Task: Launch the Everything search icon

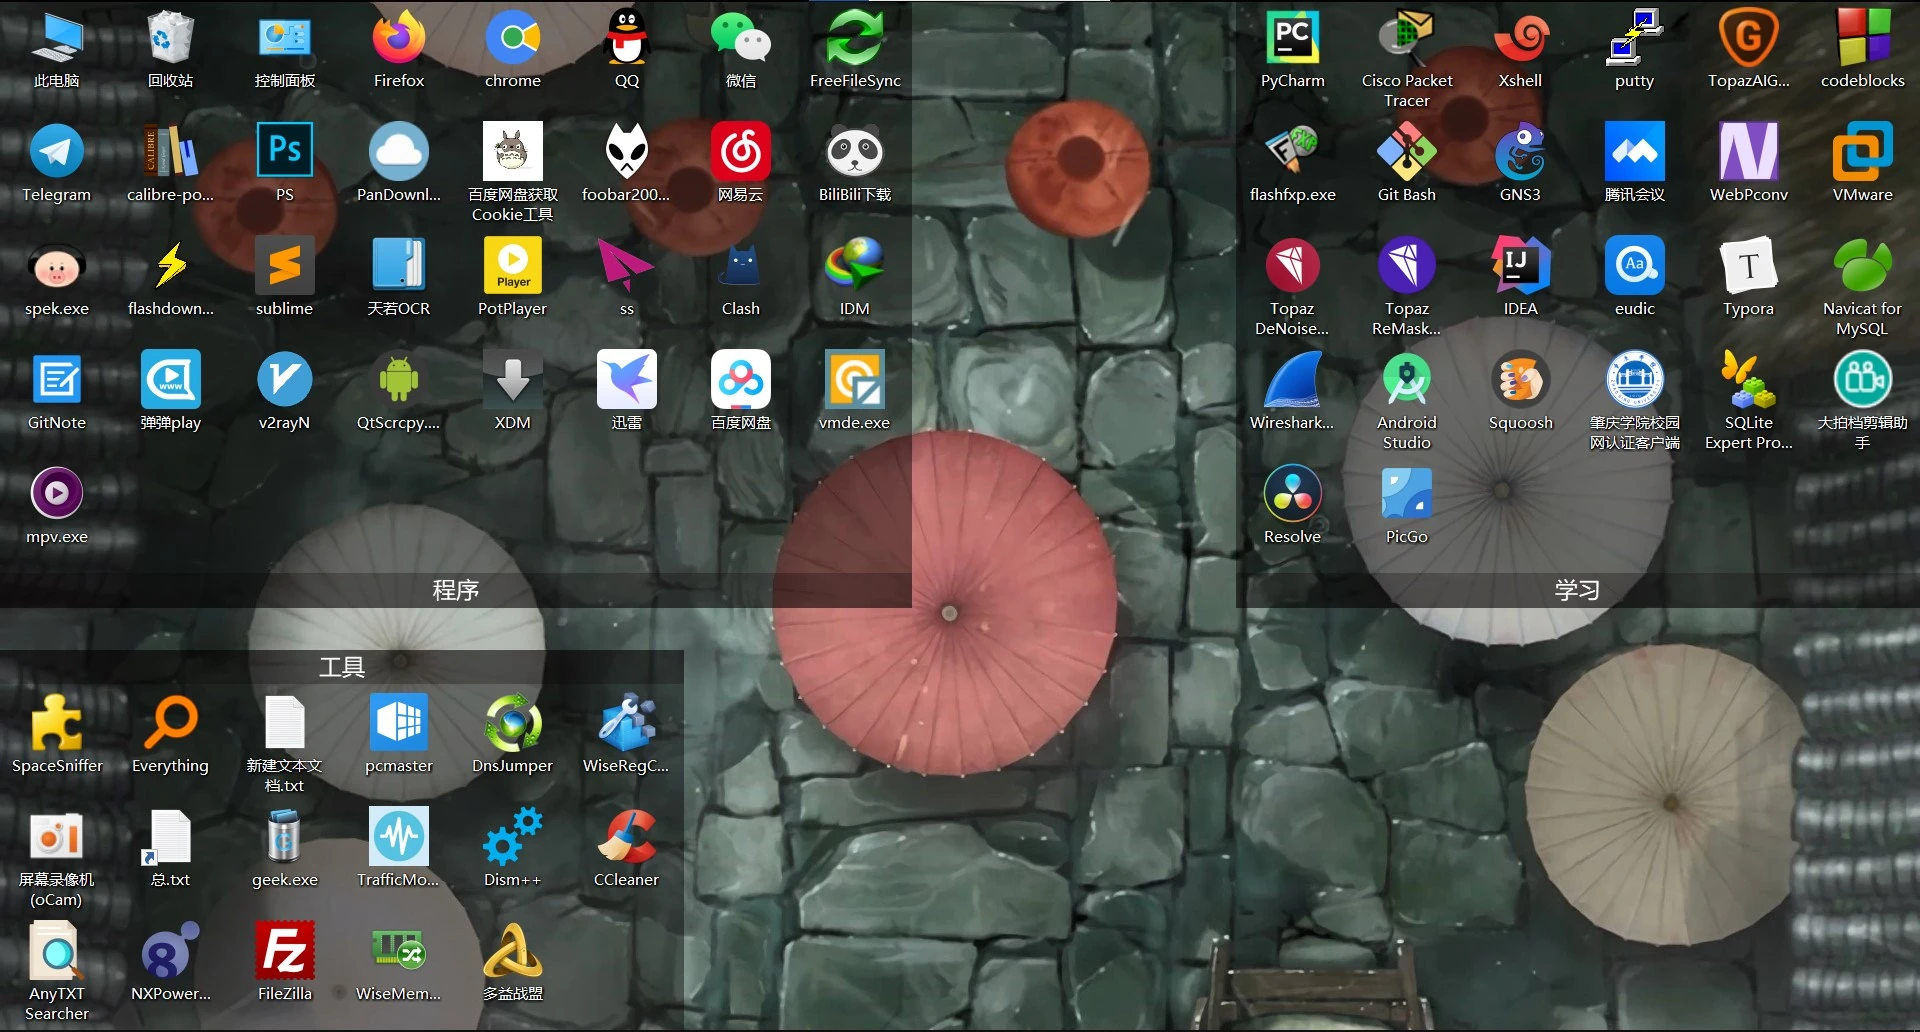Action: coord(171,723)
